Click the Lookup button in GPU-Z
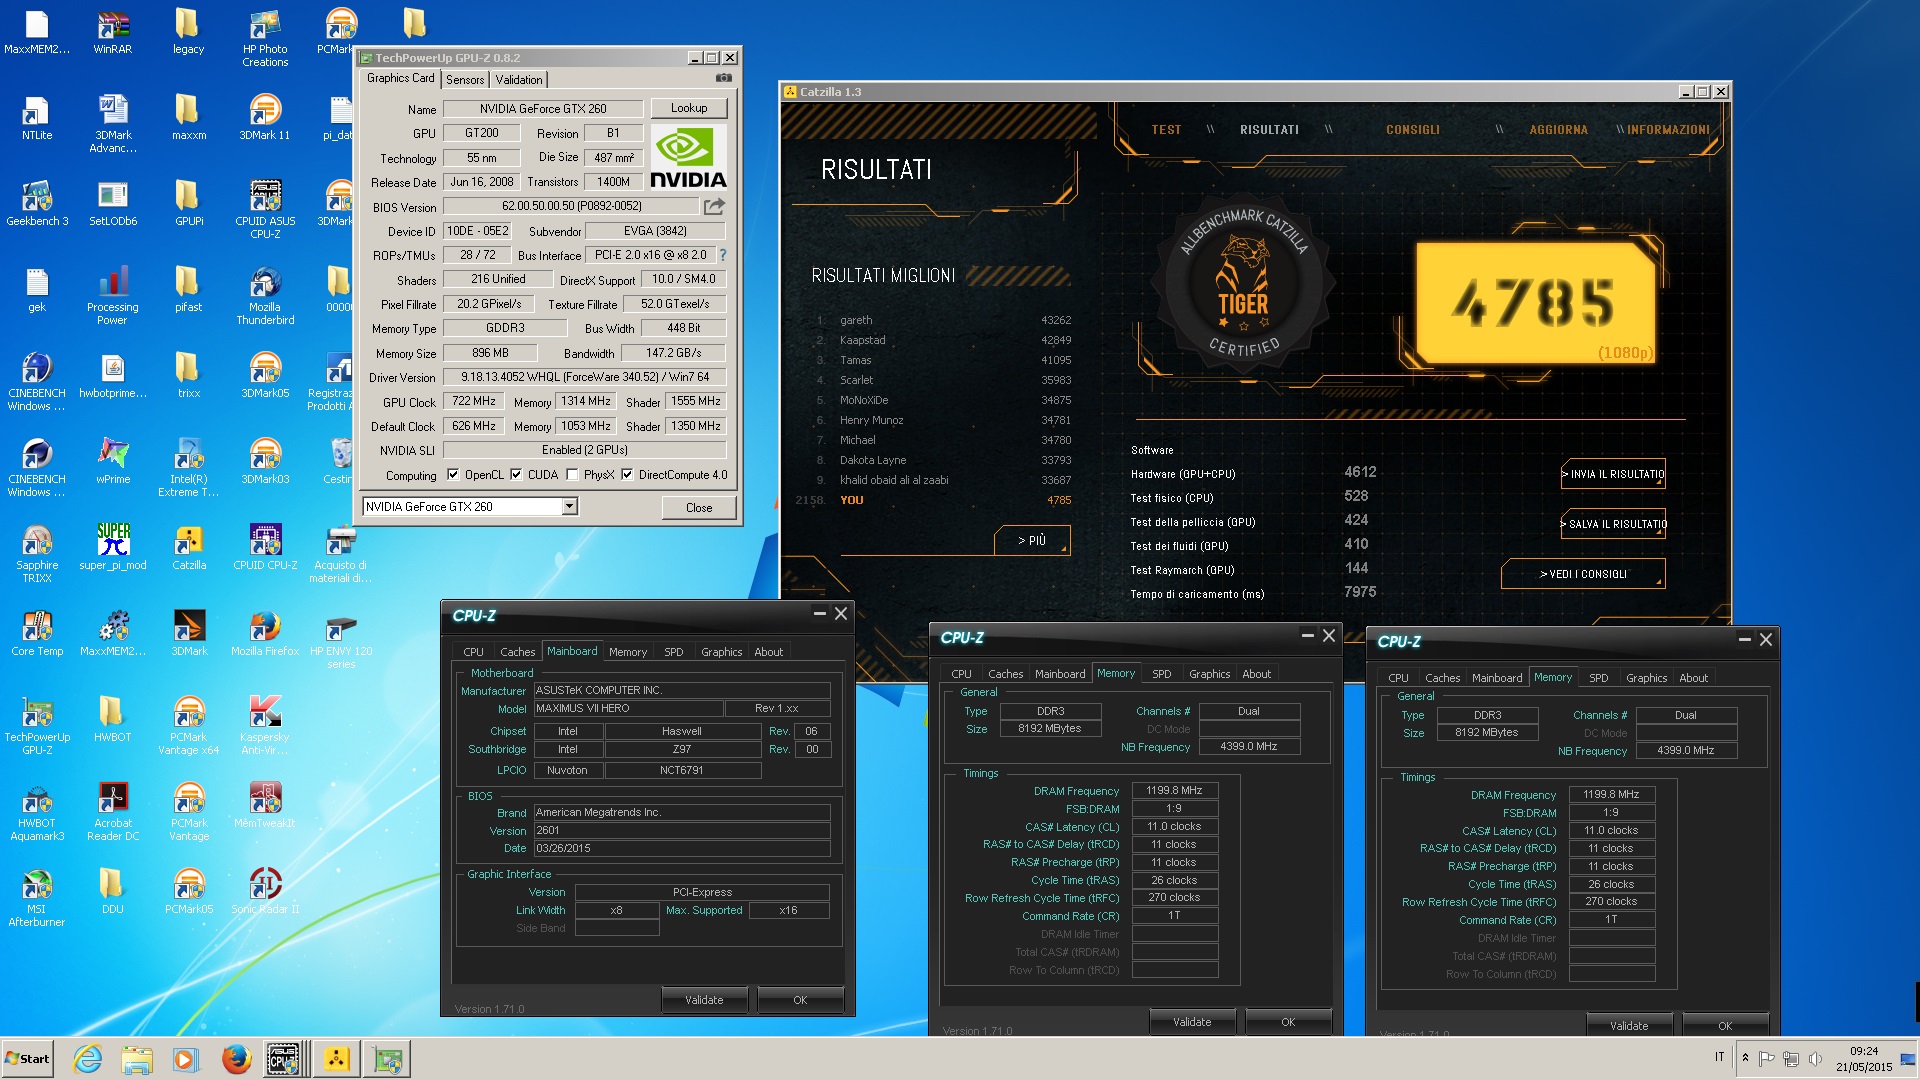Image resolution: width=1920 pixels, height=1080 pixels. (689, 108)
